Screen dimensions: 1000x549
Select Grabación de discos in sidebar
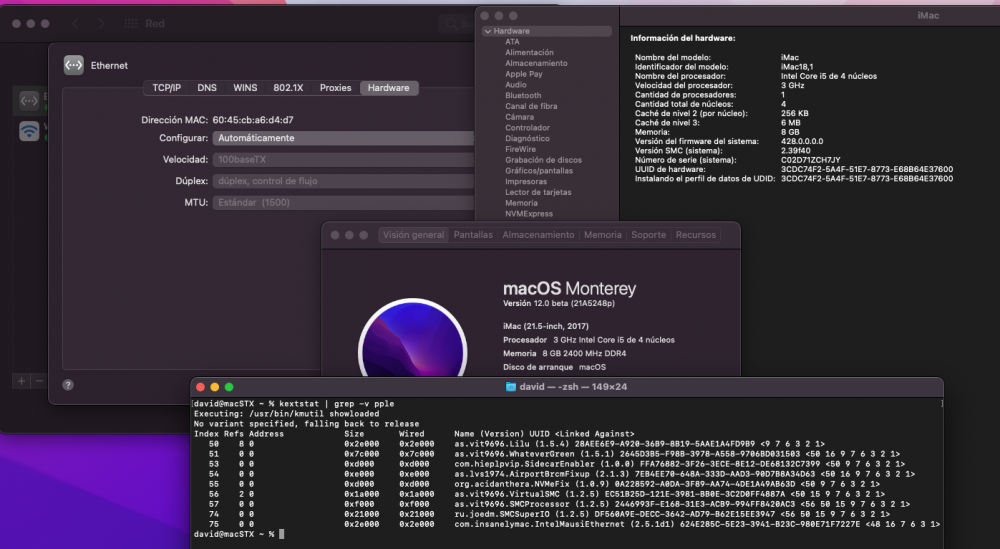(x=543, y=160)
